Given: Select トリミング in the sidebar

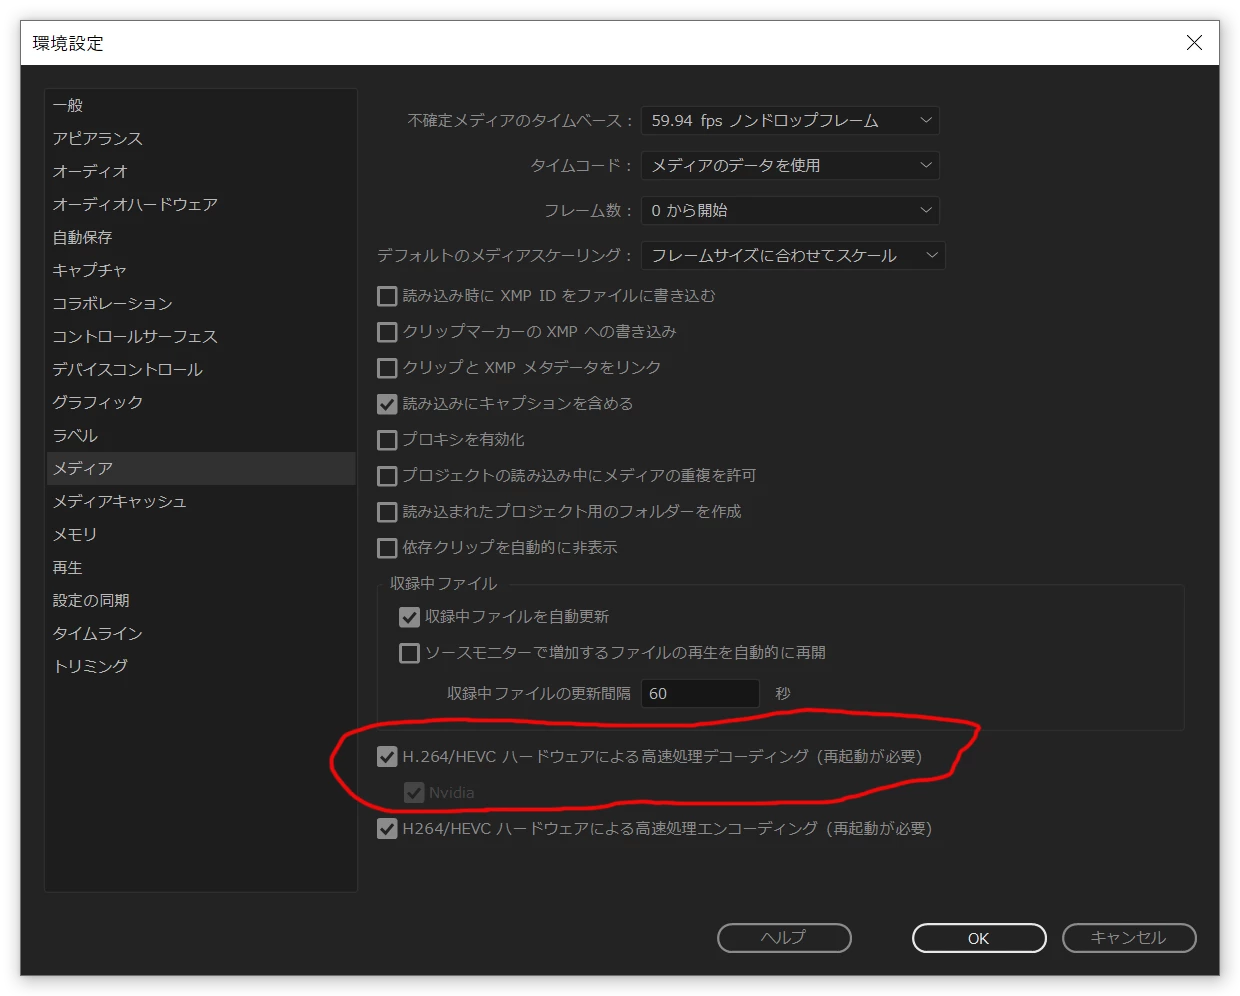Looking at the screenshot, I should tap(200, 666).
